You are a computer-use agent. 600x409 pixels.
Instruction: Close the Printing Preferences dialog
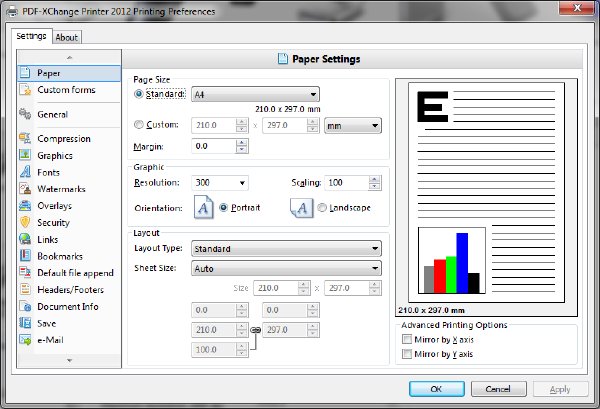point(577,8)
